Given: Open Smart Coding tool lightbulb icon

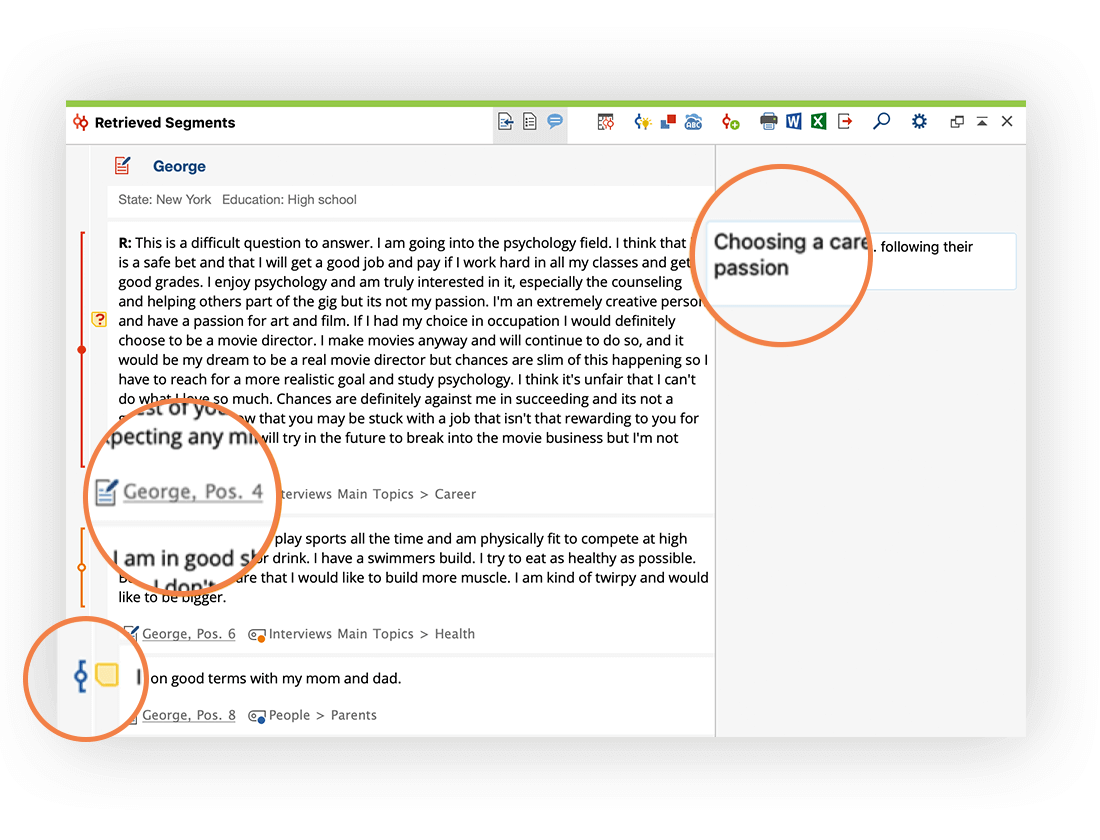Looking at the screenshot, I should pyautogui.click(x=643, y=122).
